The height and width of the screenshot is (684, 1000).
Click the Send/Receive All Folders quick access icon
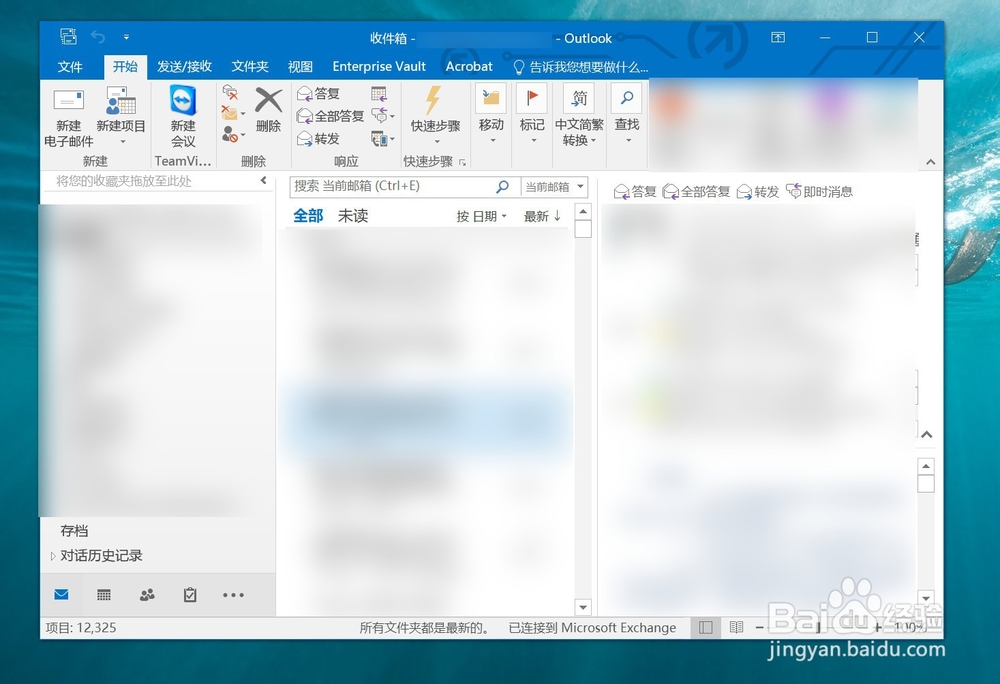68,36
